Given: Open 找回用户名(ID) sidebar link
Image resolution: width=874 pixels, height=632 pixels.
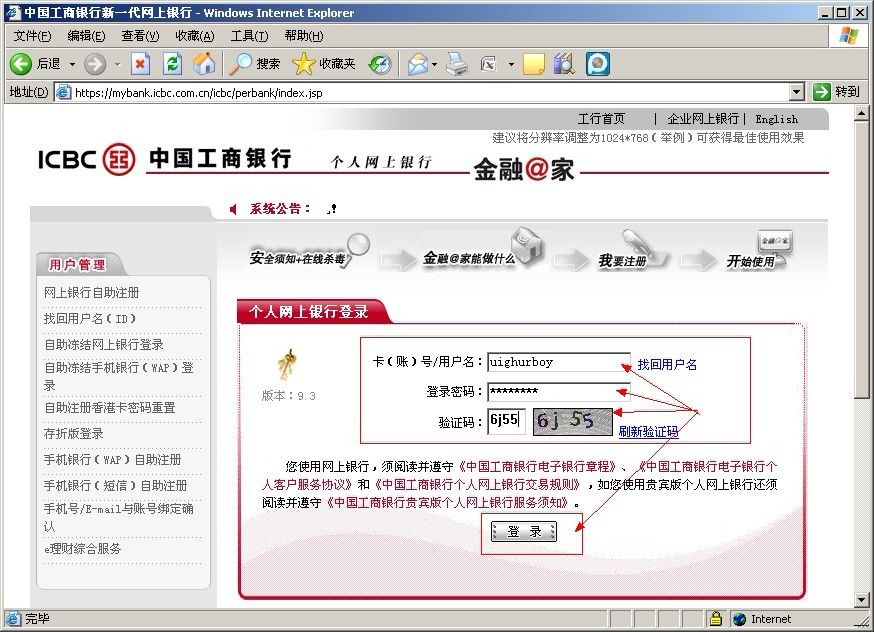Looking at the screenshot, I should (90, 319).
